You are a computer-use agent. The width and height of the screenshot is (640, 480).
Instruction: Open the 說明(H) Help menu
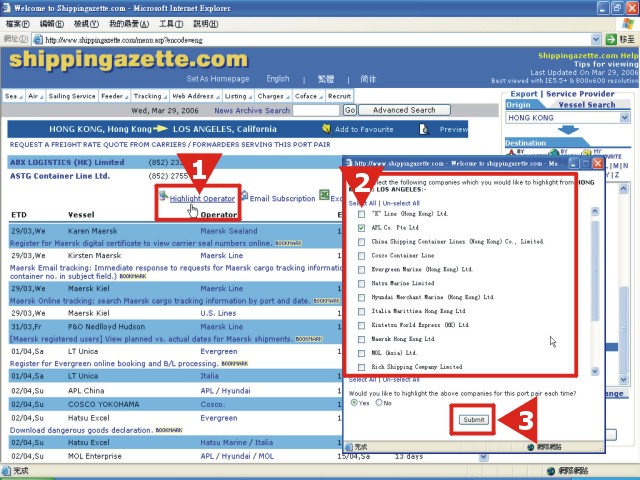click(x=205, y=24)
